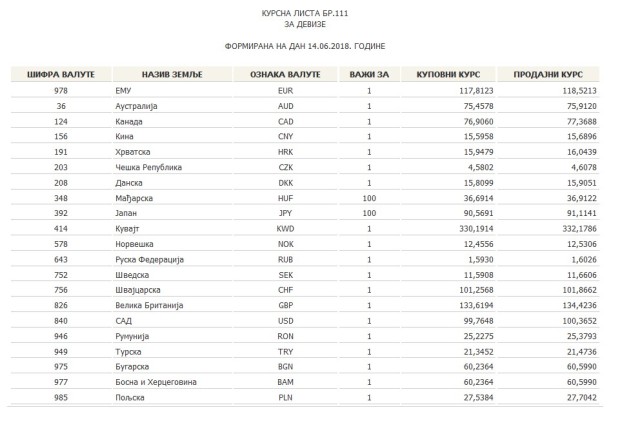
Task: Click the КУПОВНИ КУРС column header
Action: 448,74
